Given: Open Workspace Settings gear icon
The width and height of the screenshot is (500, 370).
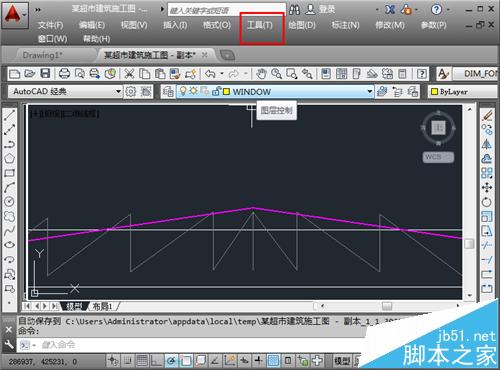Looking at the screenshot, I should tap(131, 91).
